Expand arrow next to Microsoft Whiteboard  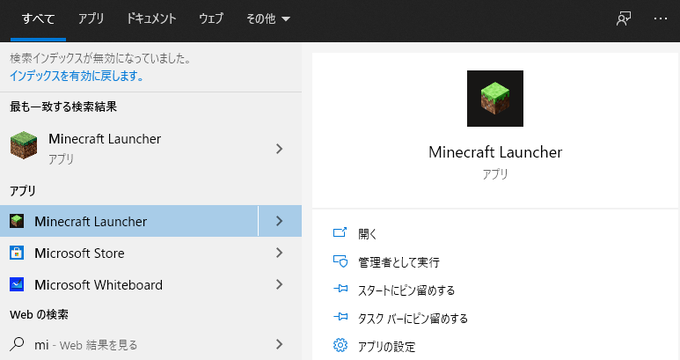[279, 285]
